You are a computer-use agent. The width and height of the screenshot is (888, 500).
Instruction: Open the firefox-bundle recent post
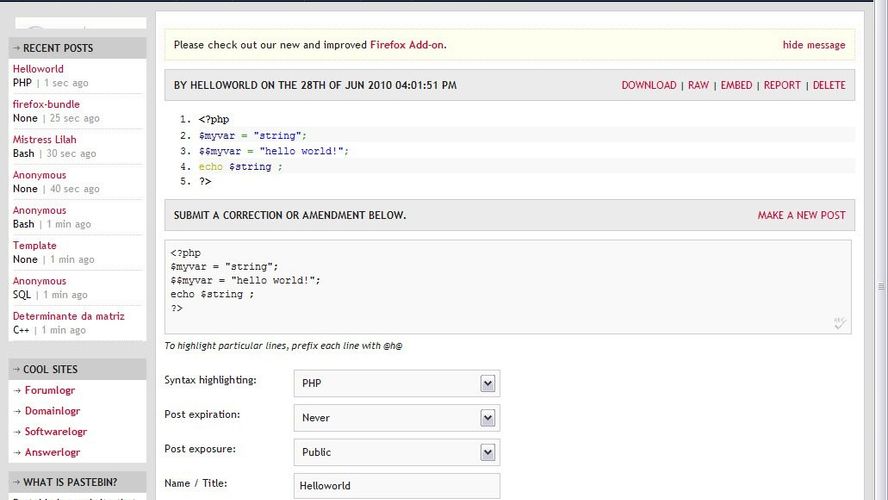pos(46,104)
